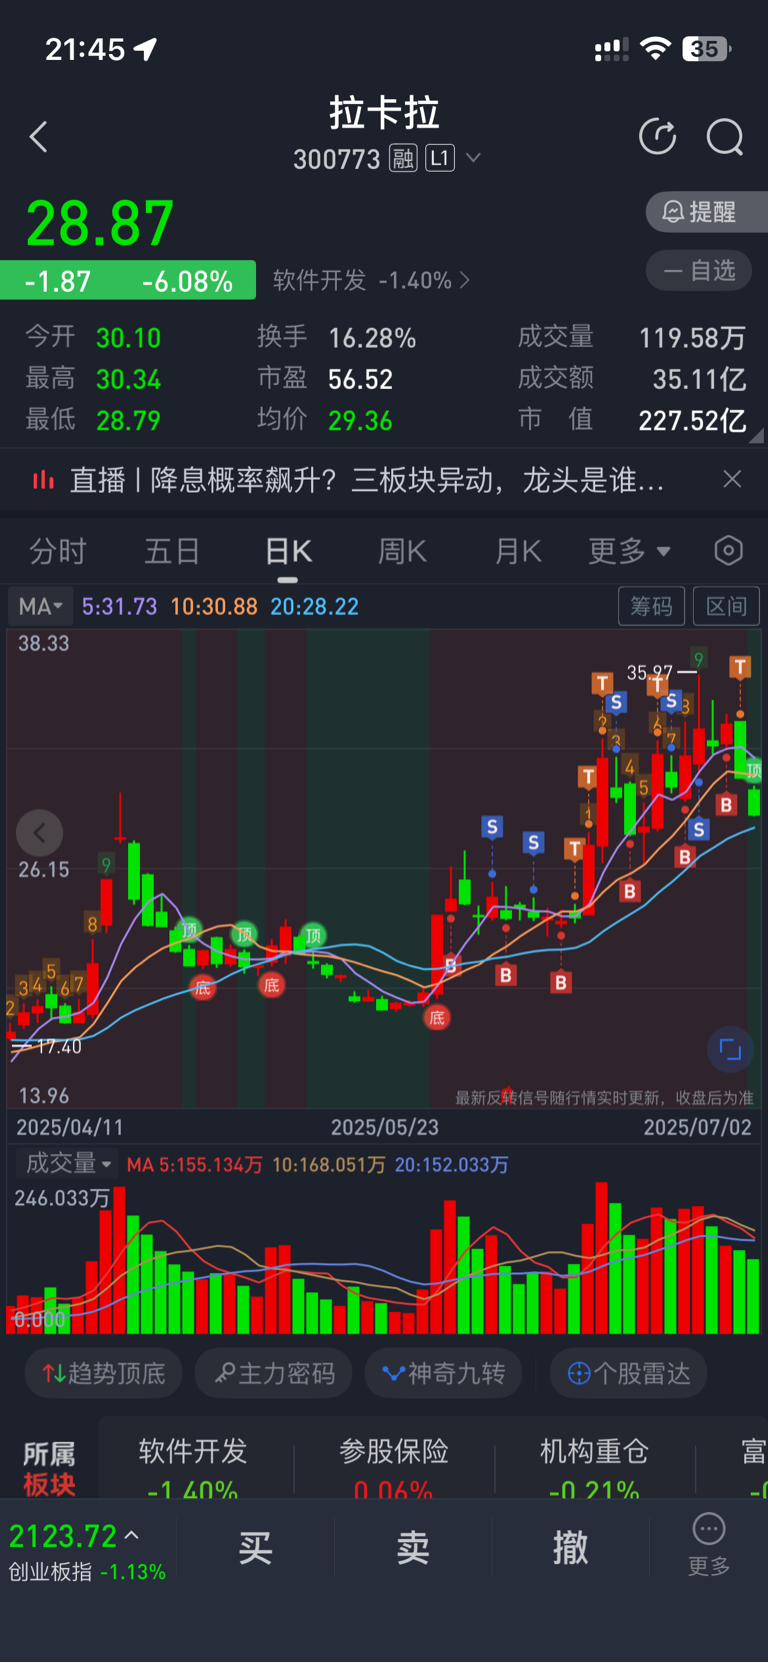The image size is (768, 1663).
Task: Refresh the stock quote data
Action: click(x=658, y=137)
